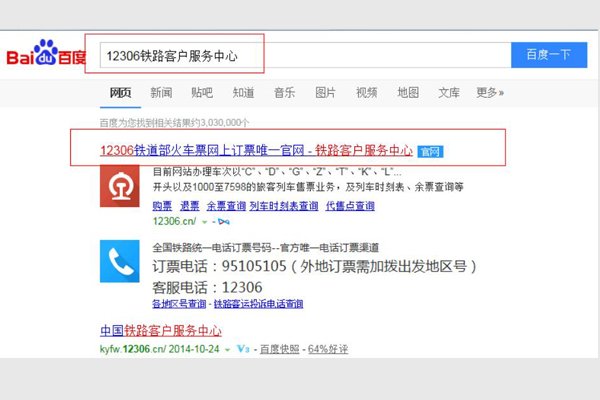This screenshot has height=400, width=600.
Task: Switch to the 地图 tab
Action: point(408,93)
